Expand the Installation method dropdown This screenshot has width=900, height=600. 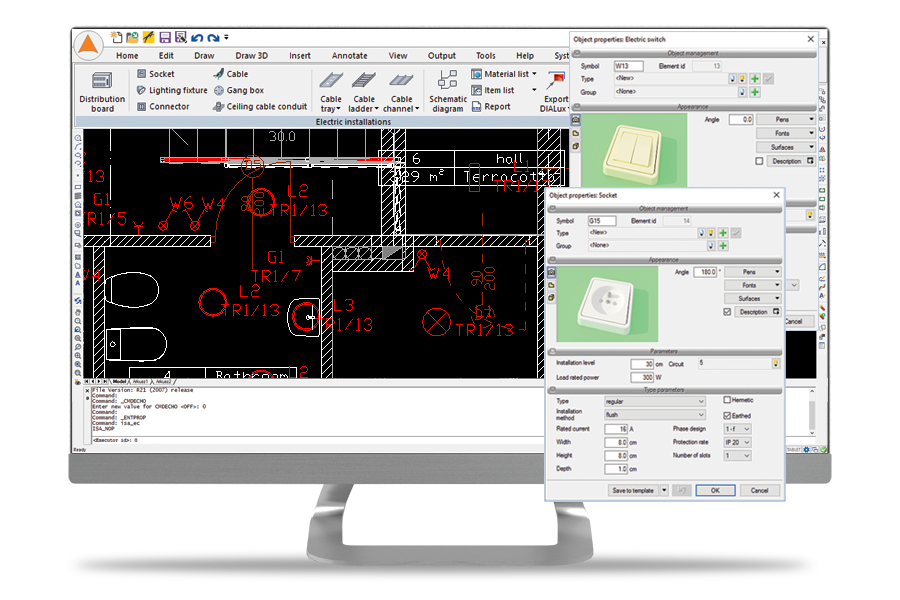coord(655,415)
